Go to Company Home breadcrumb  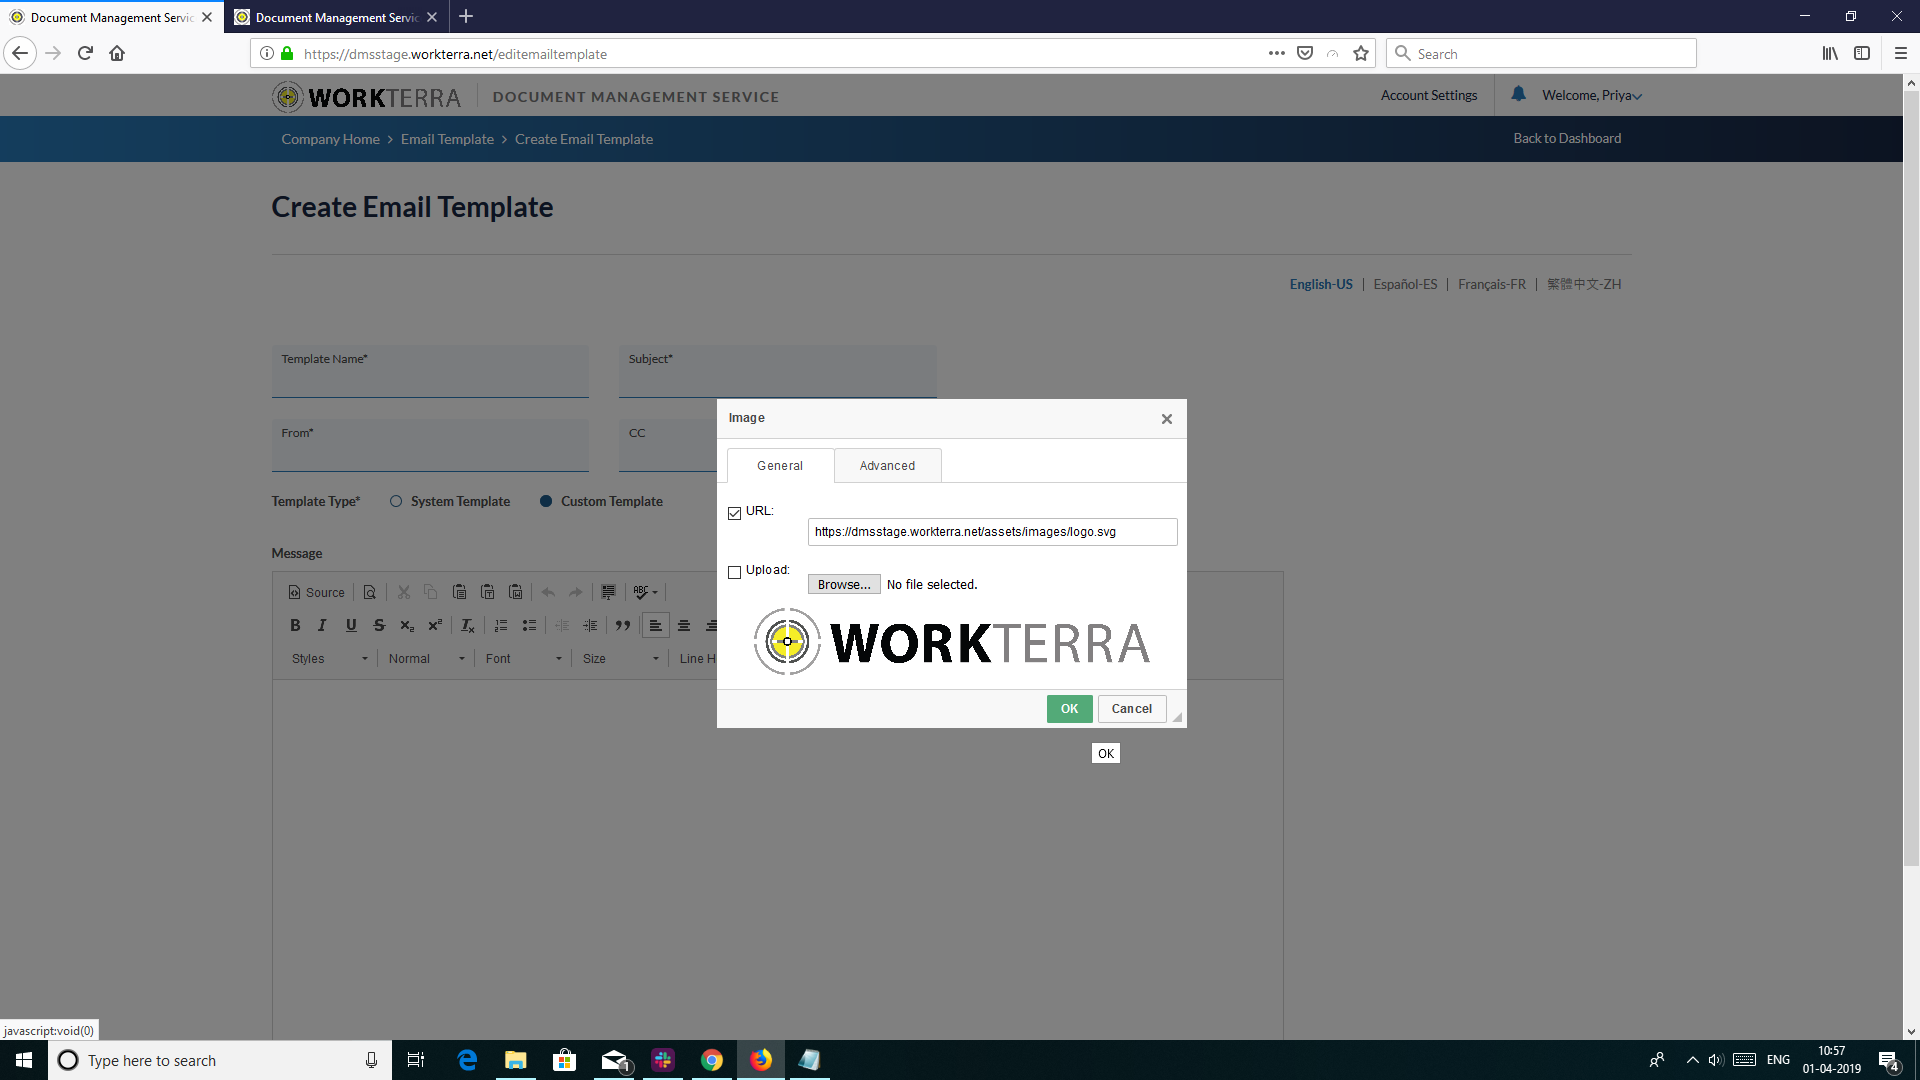(330, 139)
